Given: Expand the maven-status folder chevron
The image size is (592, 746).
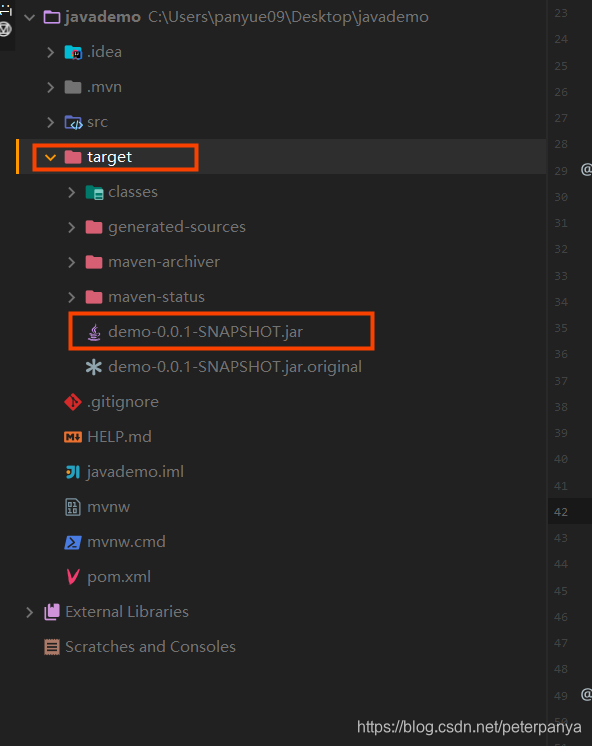Looking at the screenshot, I should point(72,297).
